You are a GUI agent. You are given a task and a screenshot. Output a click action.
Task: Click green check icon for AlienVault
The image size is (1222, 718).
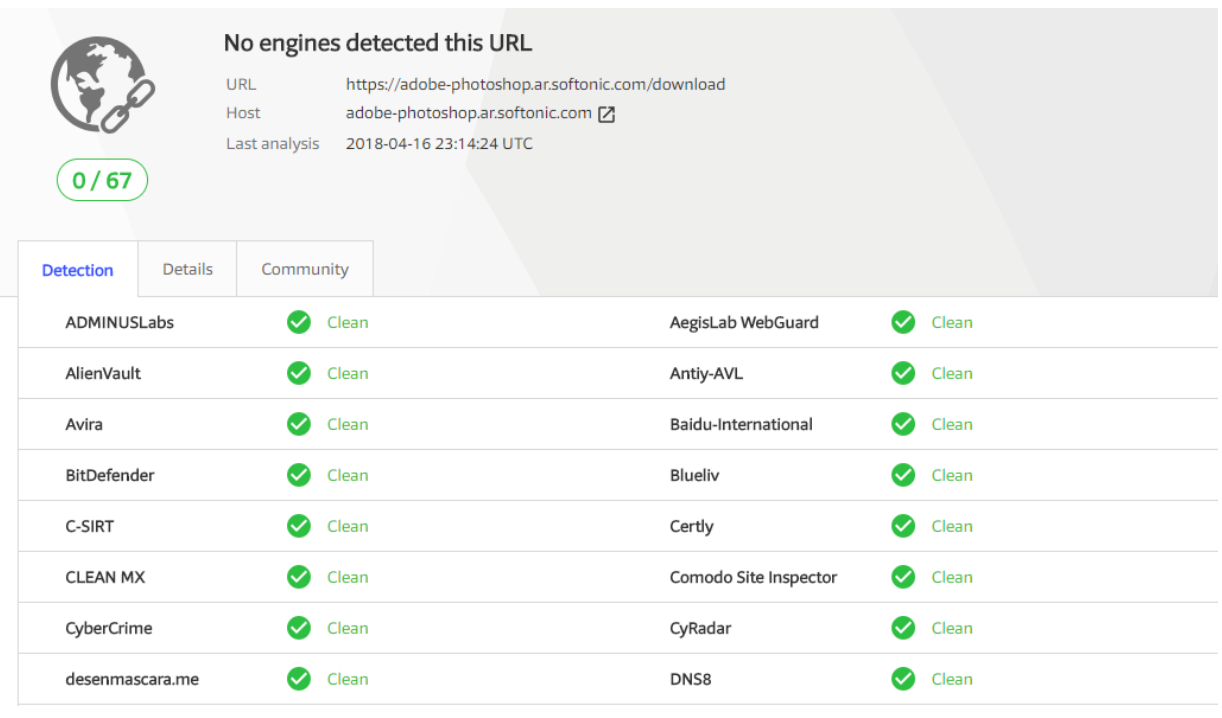coord(299,373)
